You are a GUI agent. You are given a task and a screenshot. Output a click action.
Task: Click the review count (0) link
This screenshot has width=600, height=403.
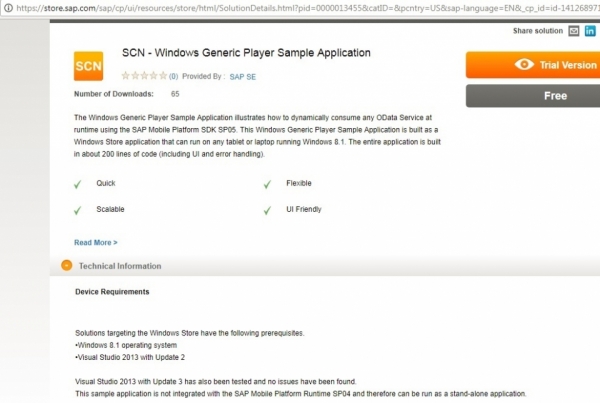(x=173, y=75)
